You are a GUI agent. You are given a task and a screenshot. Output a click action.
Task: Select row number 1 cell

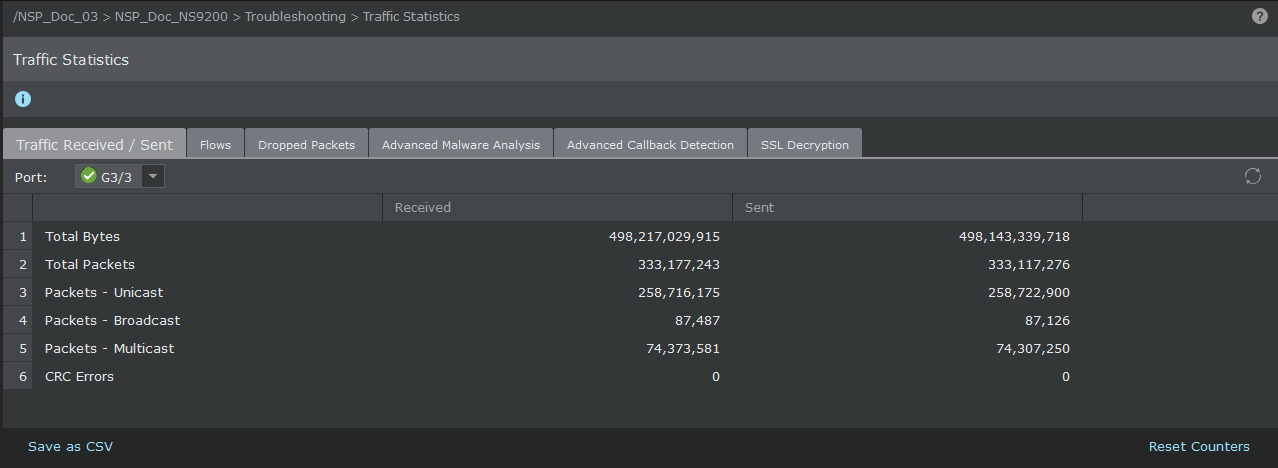click(x=18, y=236)
